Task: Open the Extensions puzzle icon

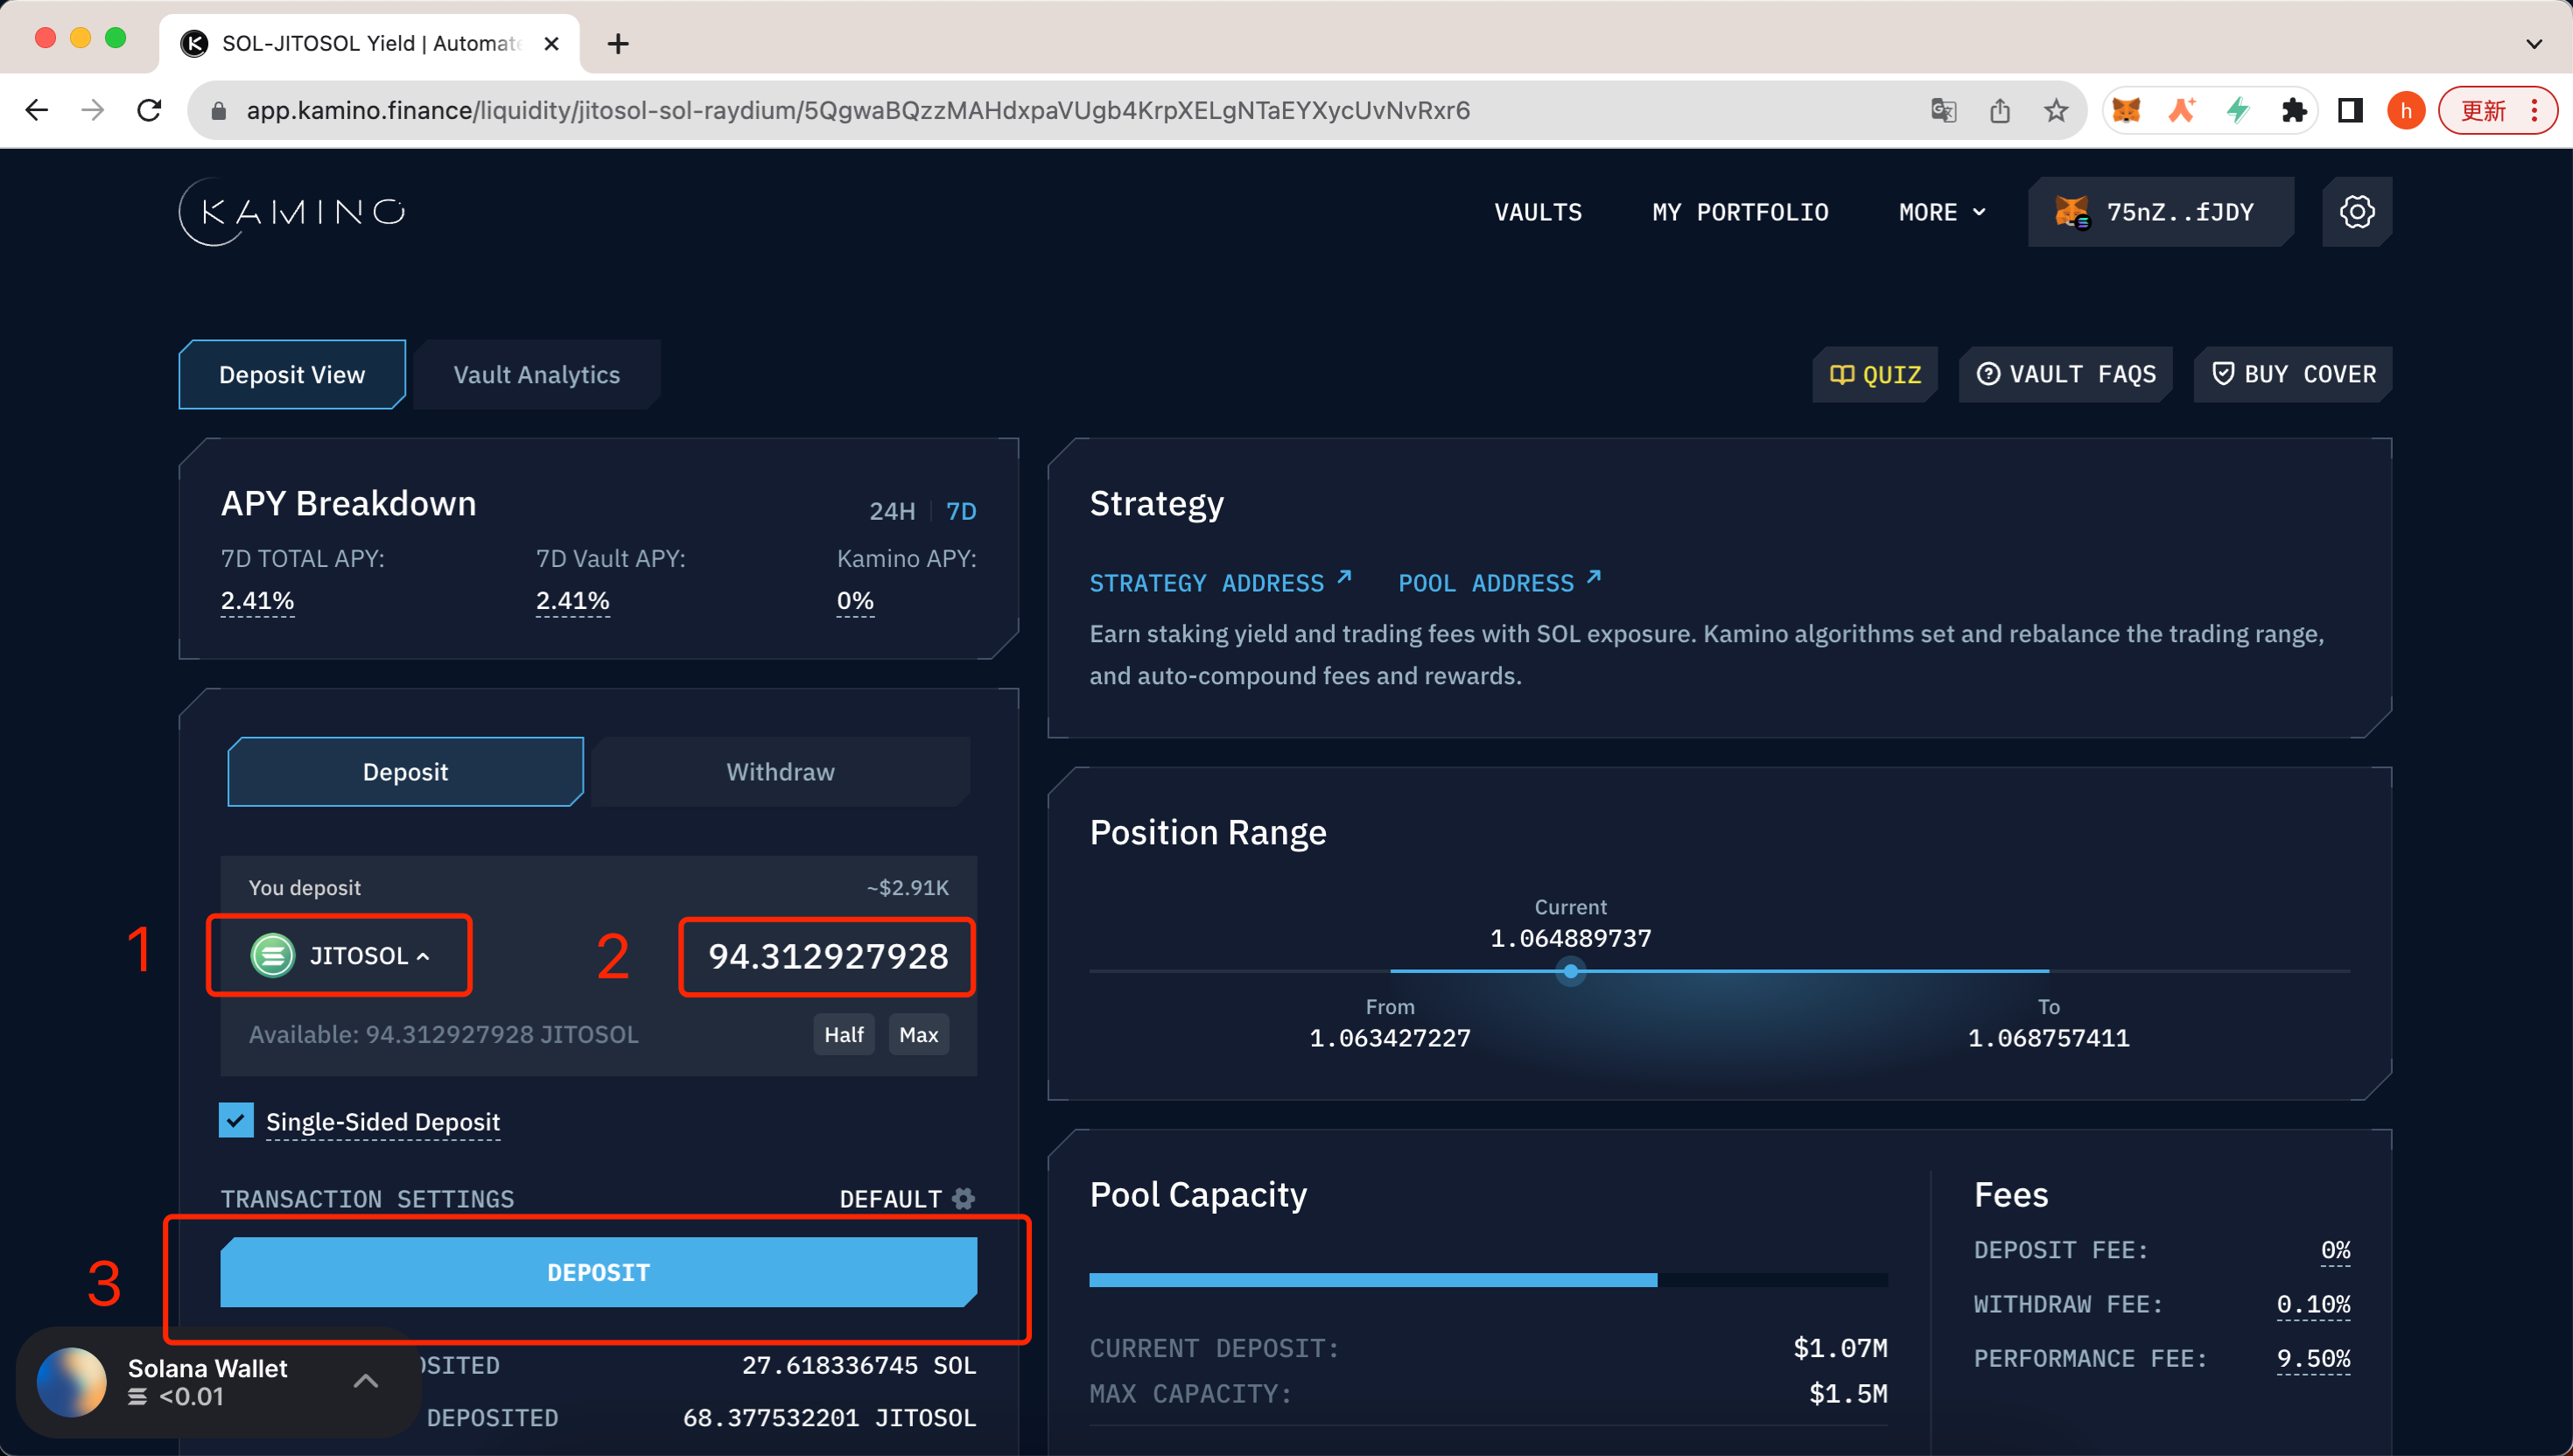Action: [x=2294, y=110]
